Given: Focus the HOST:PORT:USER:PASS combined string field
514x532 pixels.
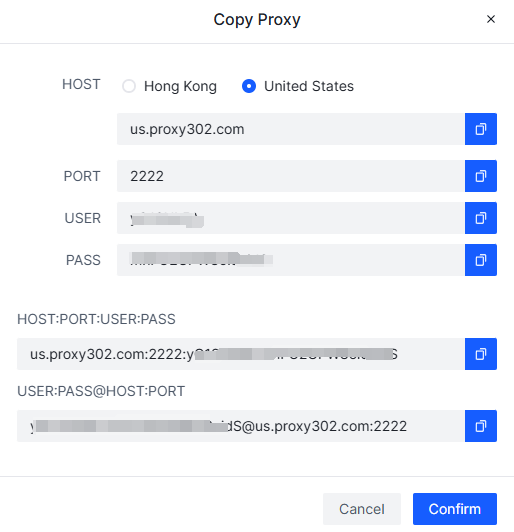Looking at the screenshot, I should (241, 354).
